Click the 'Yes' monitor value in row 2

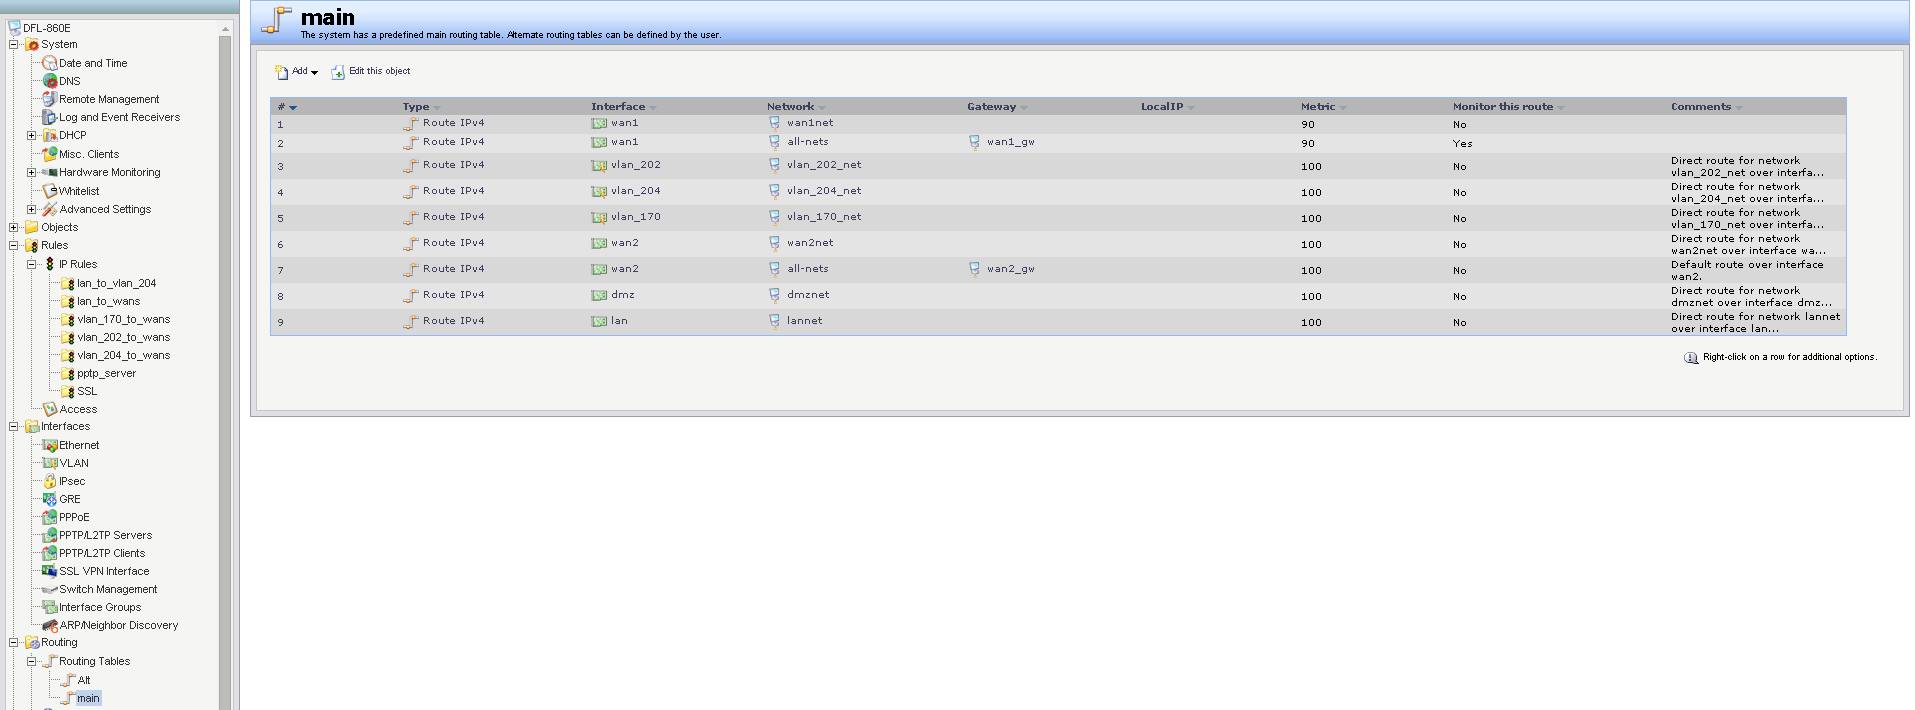coord(1462,144)
